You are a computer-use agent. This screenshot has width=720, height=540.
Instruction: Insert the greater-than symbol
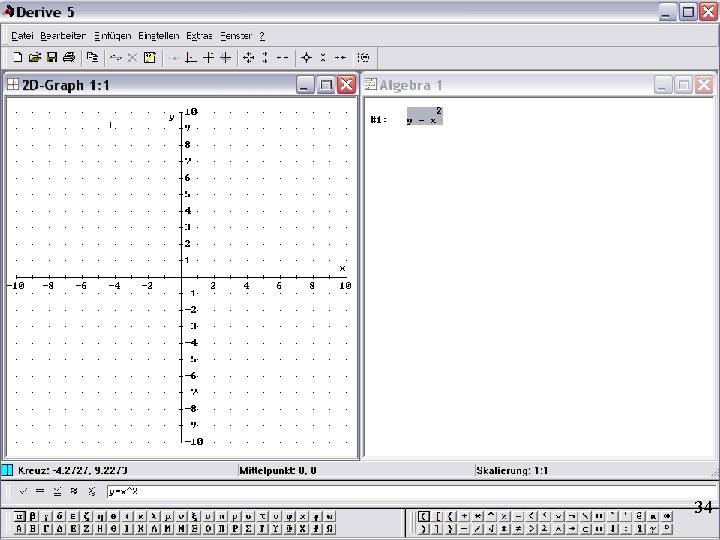pyautogui.click(x=532, y=529)
